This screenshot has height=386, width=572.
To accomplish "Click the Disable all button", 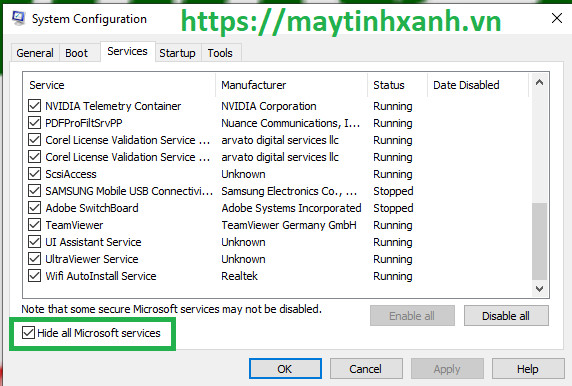I will point(506,316).
